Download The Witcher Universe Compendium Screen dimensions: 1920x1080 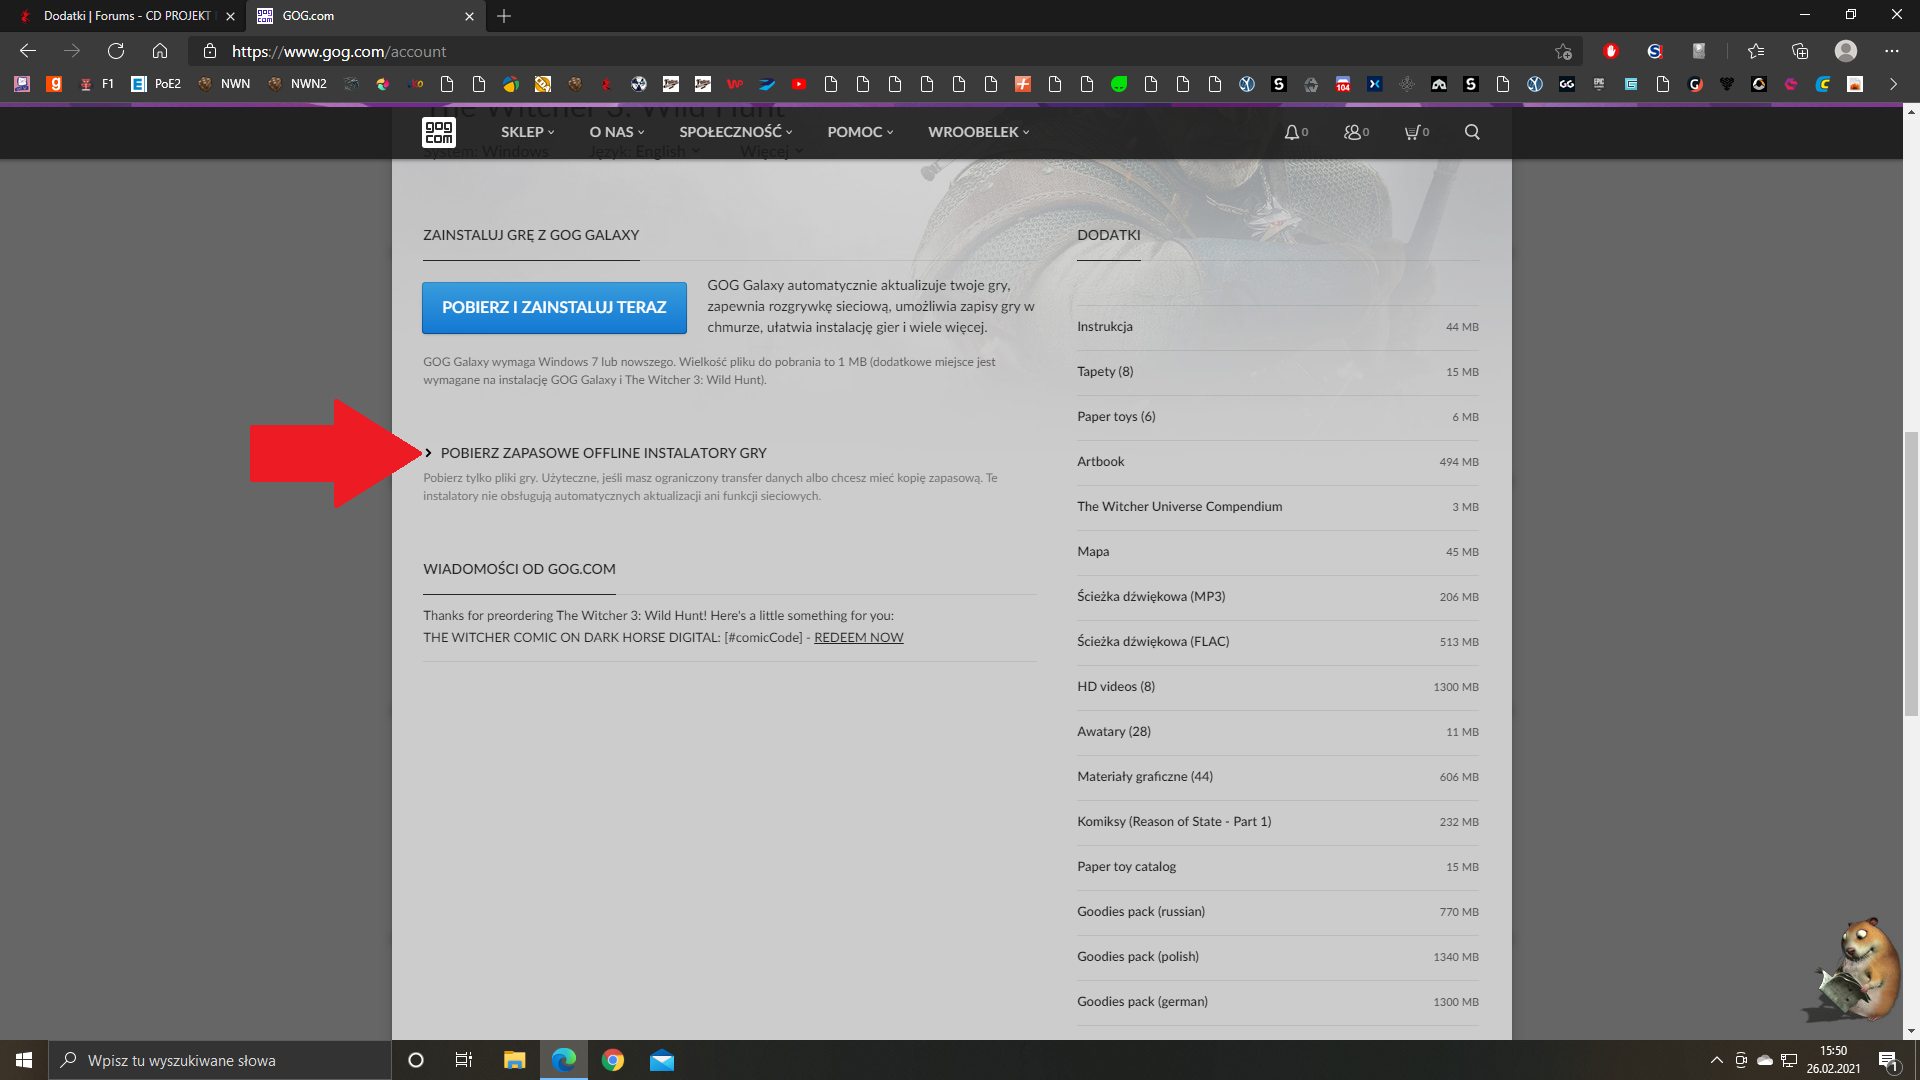1277,507
